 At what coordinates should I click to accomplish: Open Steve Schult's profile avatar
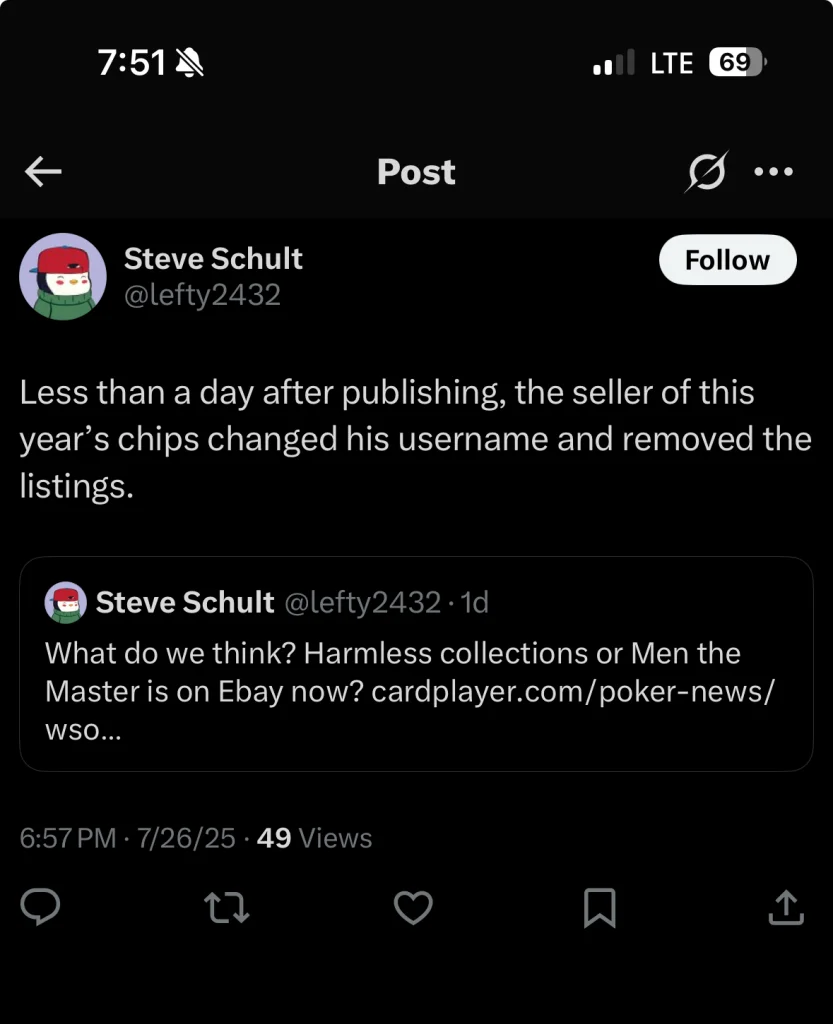click(63, 277)
